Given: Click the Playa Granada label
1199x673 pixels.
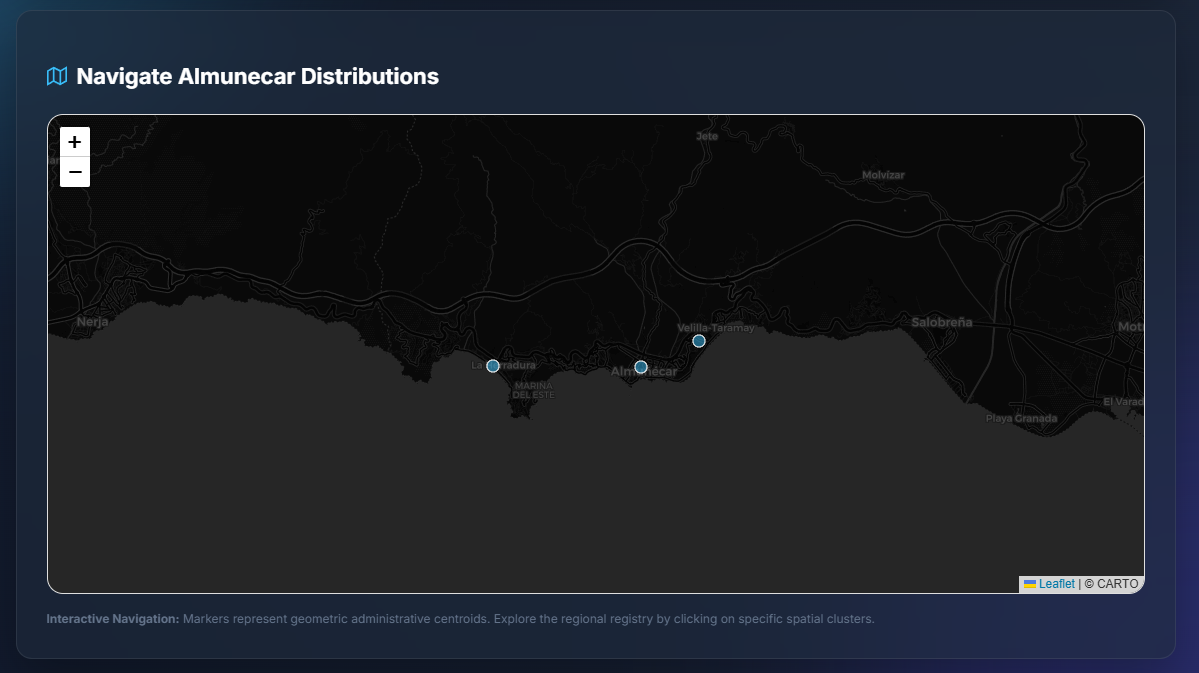Looking at the screenshot, I should (1021, 418).
